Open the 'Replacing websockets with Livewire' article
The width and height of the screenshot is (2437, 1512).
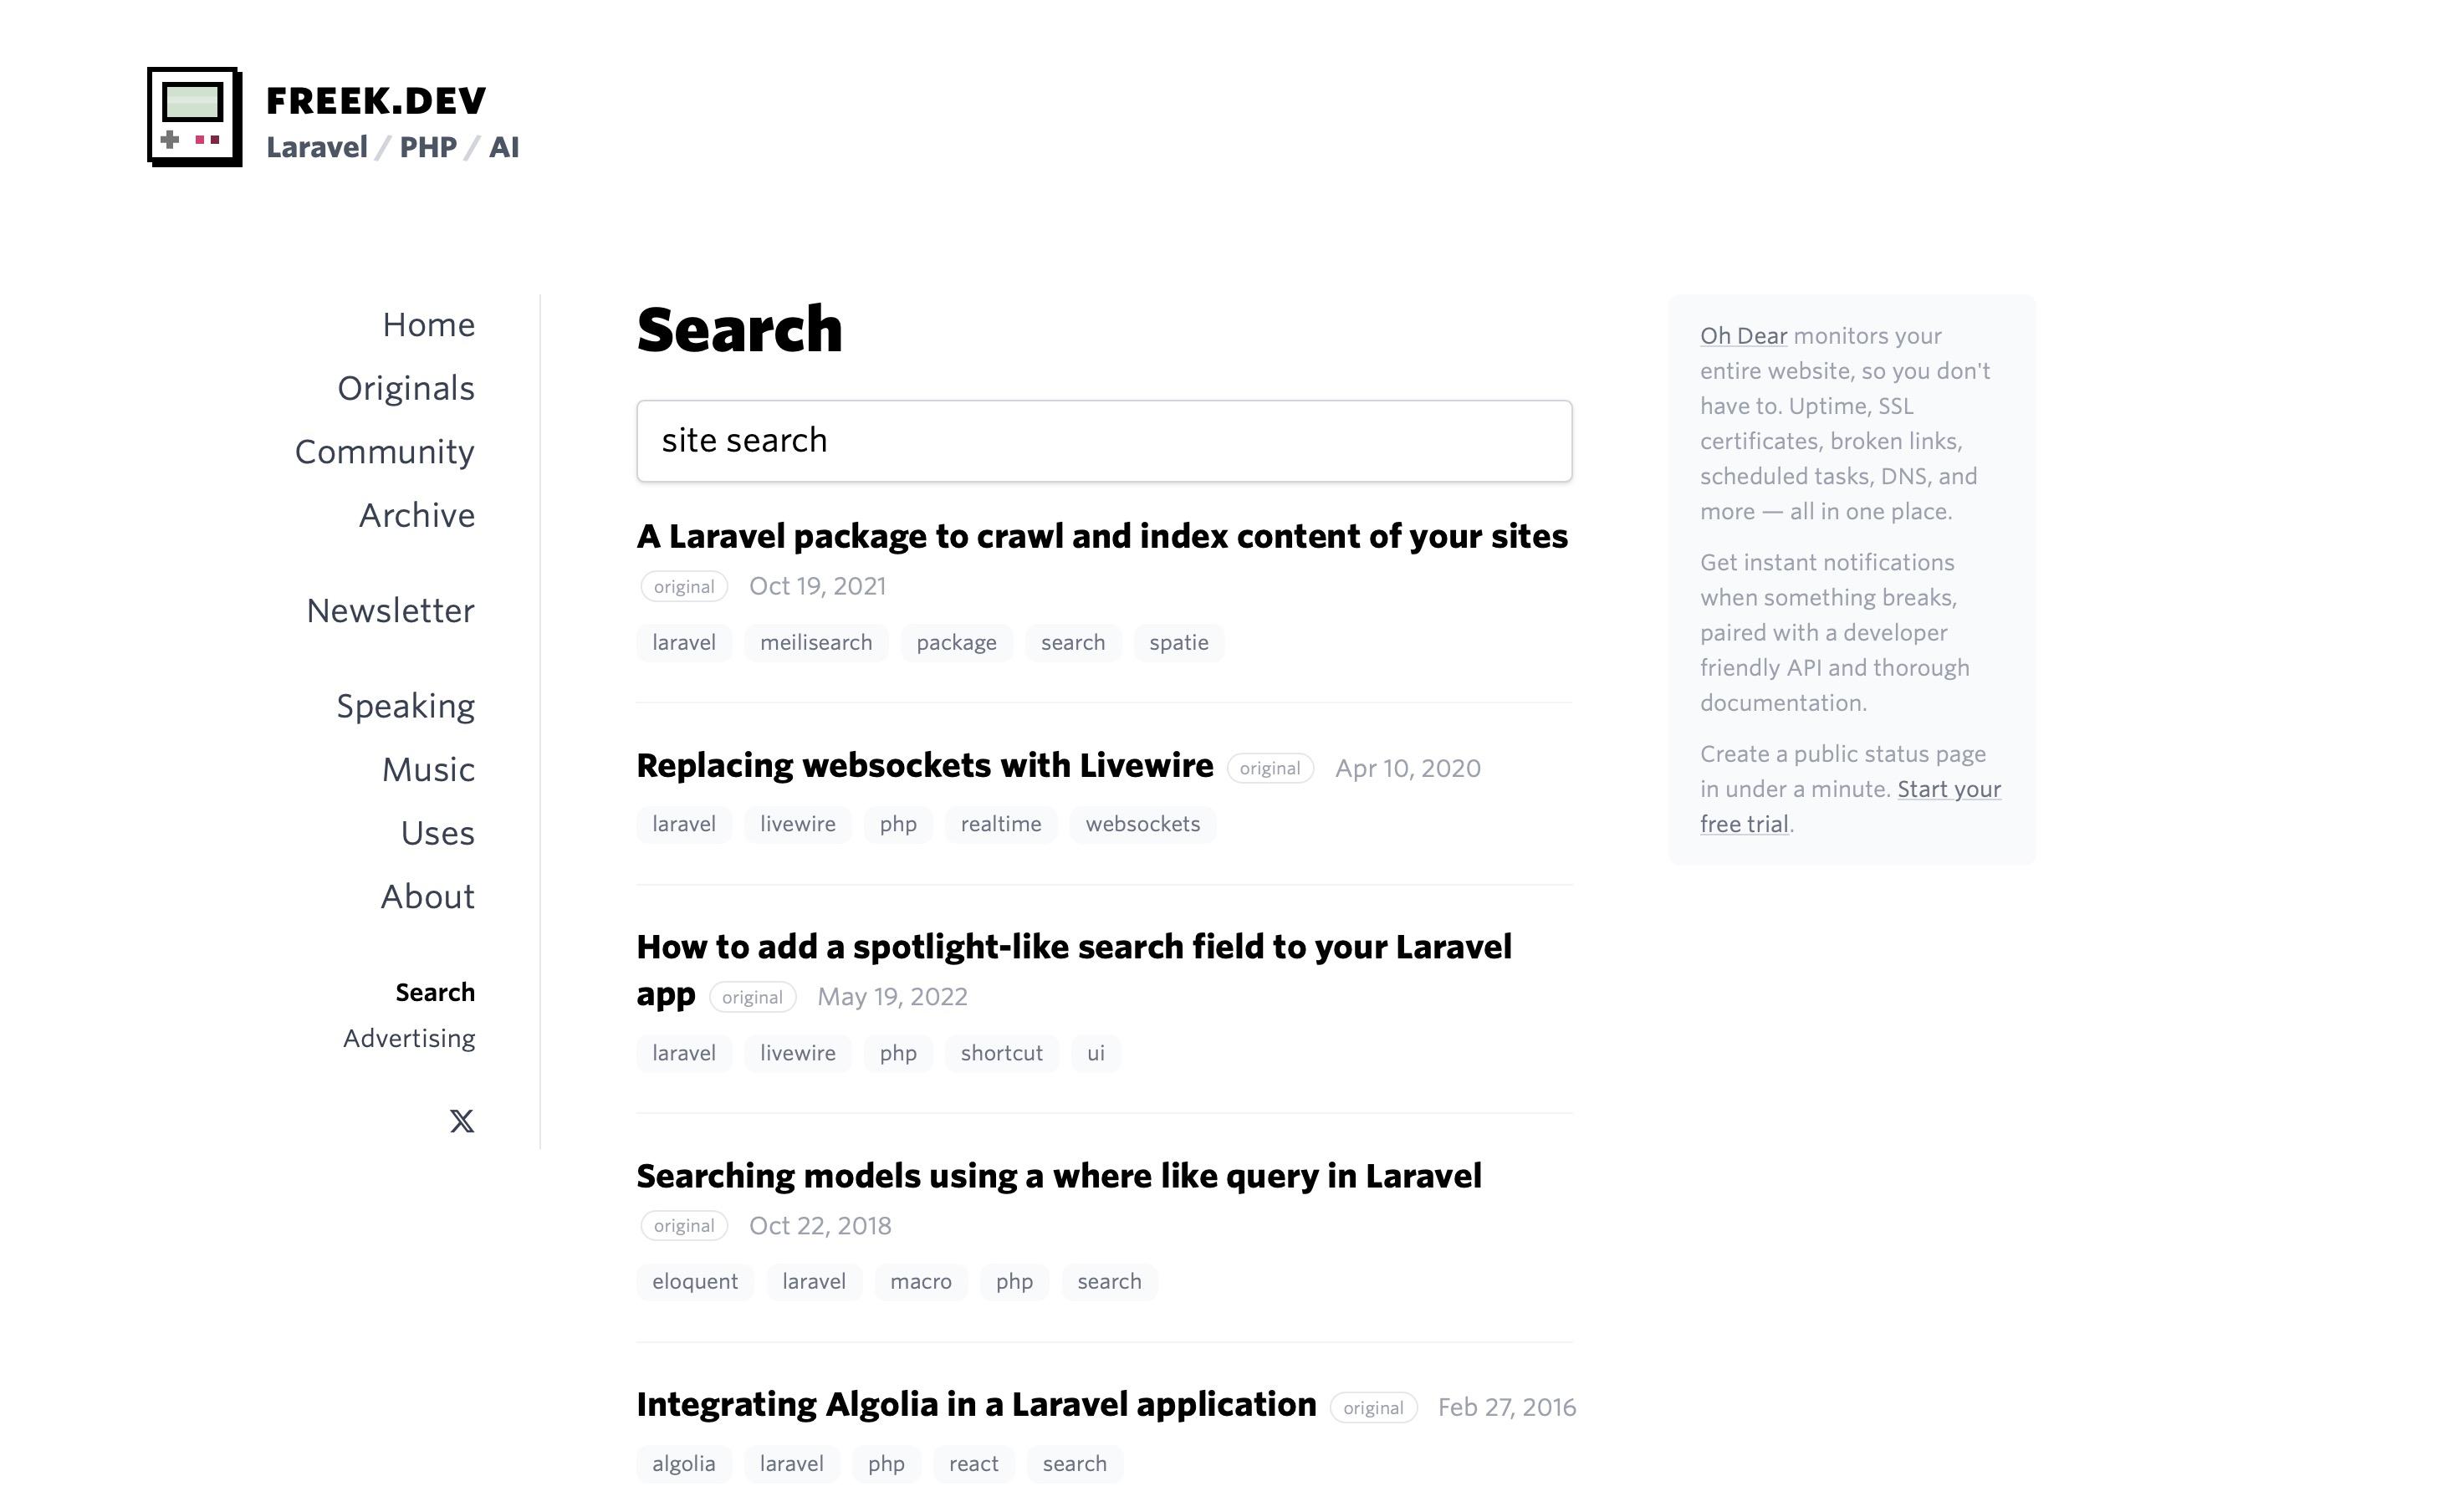click(x=924, y=766)
